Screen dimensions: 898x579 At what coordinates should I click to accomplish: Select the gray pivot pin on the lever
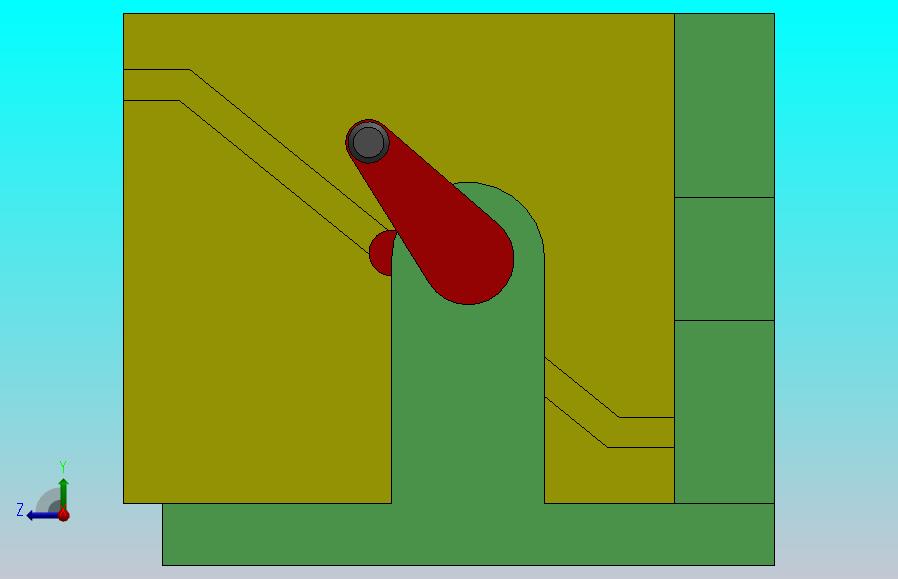coord(368,142)
